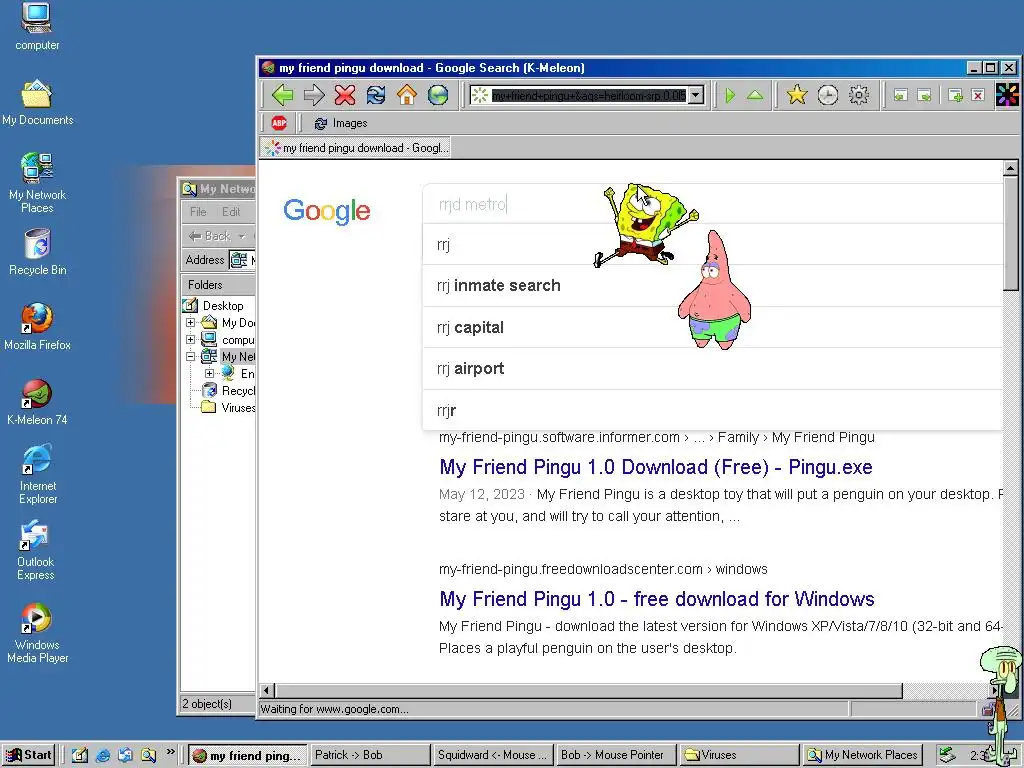Switch to next tab icon

point(924,95)
